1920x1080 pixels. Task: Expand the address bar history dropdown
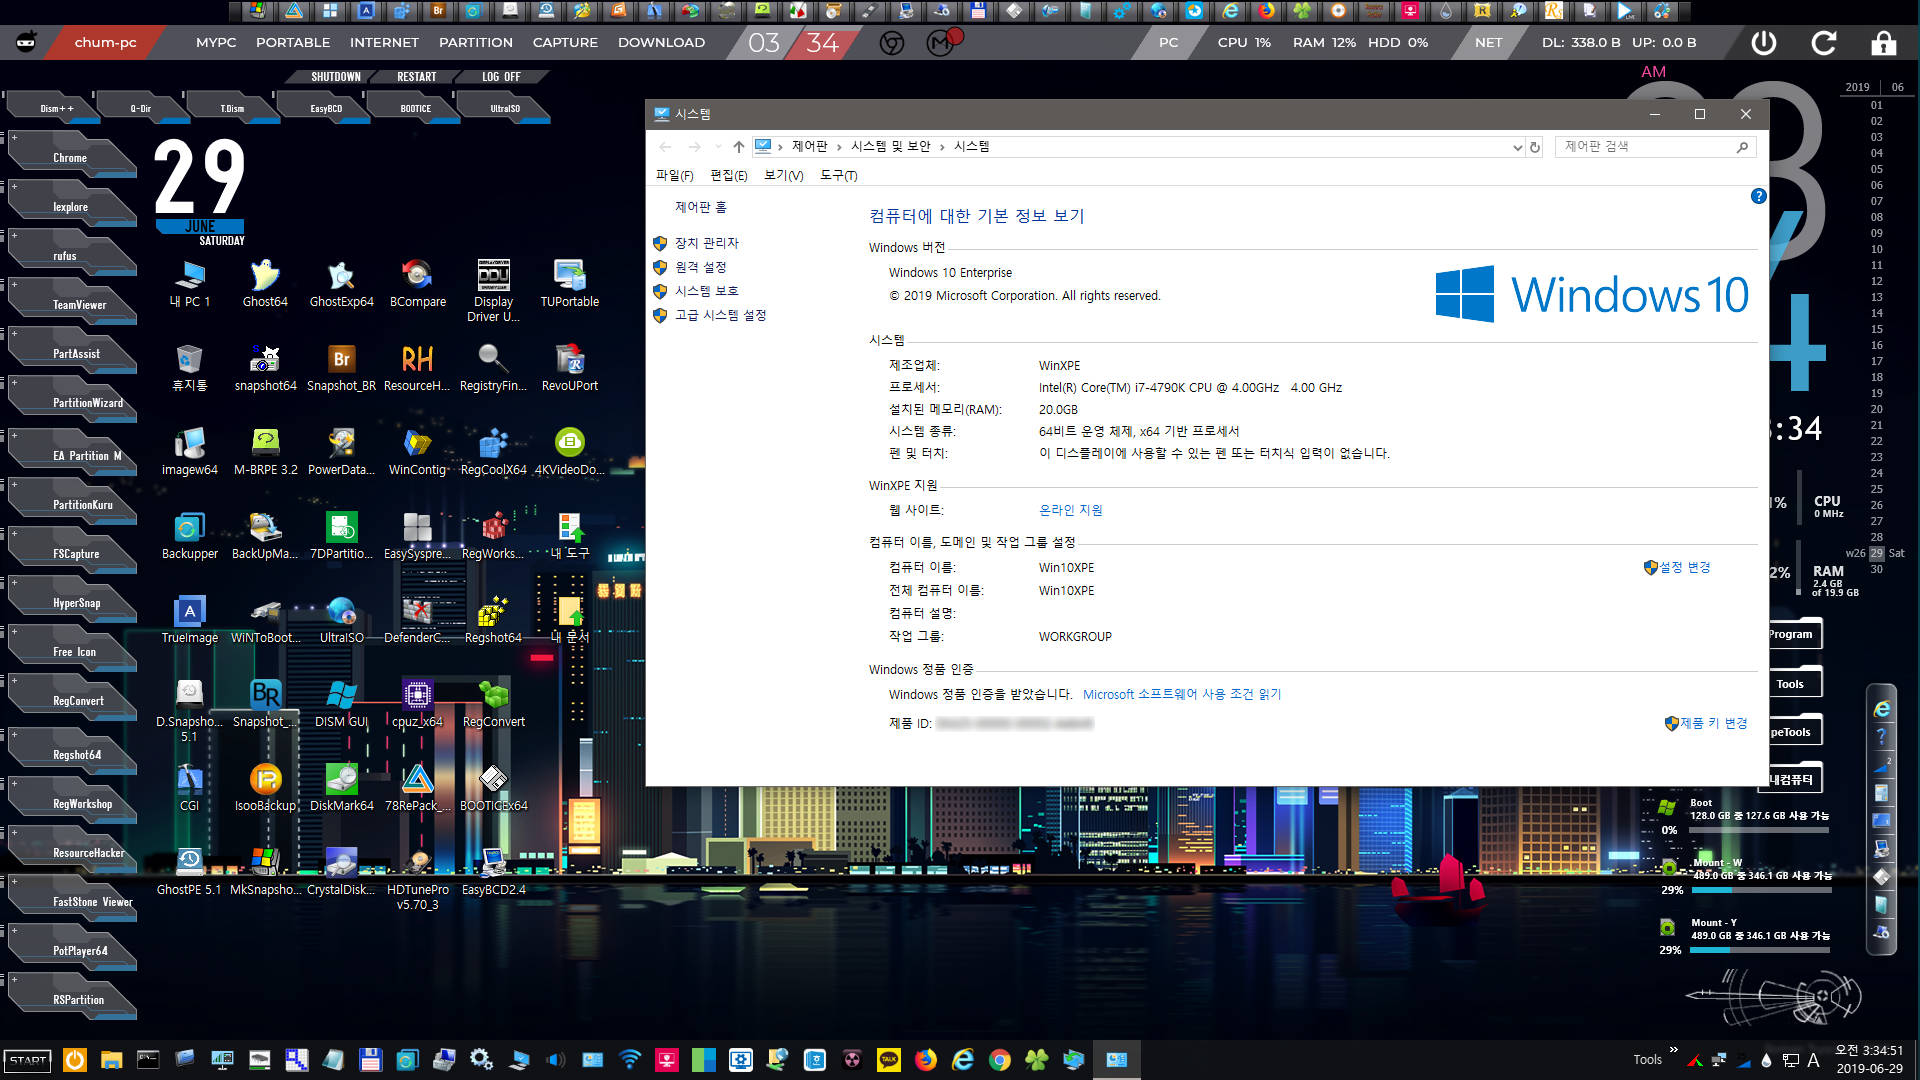[x=1517, y=147]
